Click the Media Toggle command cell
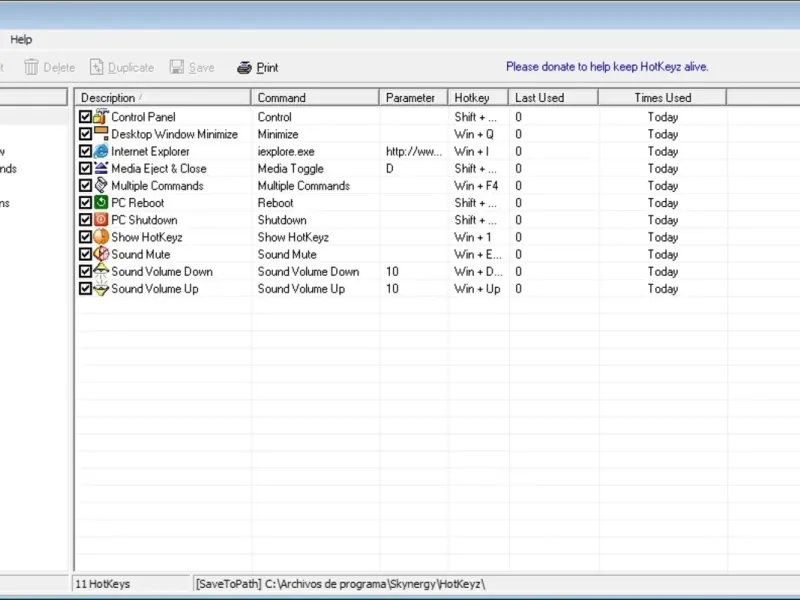The width and height of the screenshot is (800, 600). tap(290, 168)
